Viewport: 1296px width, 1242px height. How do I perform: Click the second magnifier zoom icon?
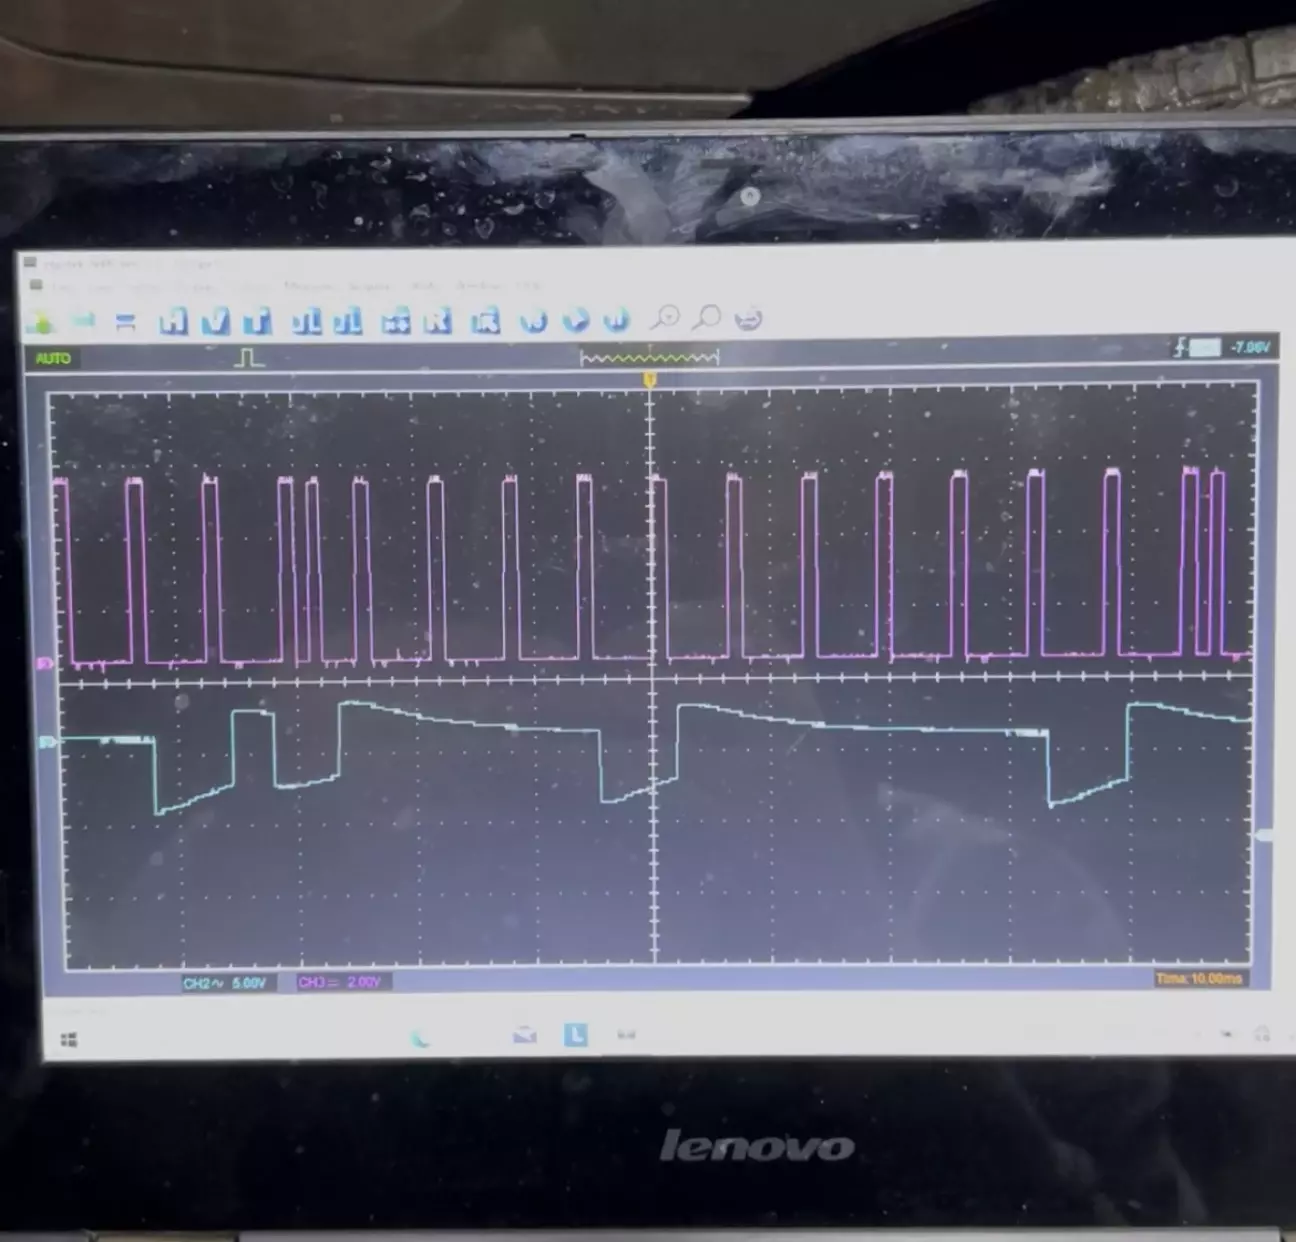point(707,318)
